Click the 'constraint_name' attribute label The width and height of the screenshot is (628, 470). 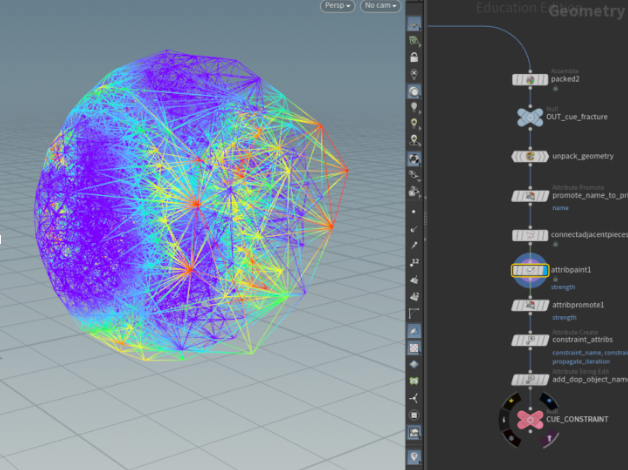[x=577, y=353]
